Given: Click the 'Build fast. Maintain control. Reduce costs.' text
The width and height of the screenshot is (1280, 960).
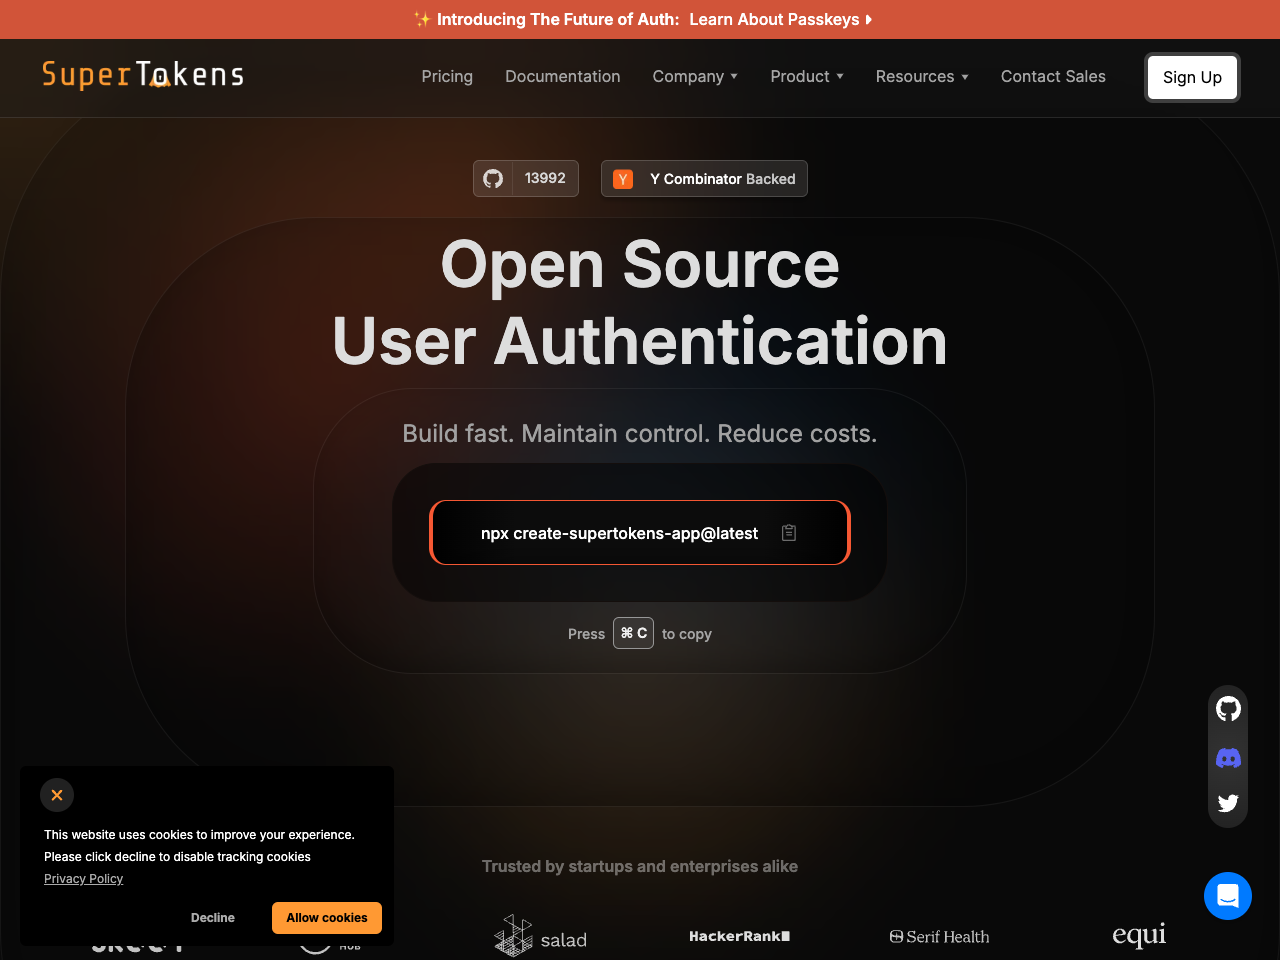Looking at the screenshot, I should click(640, 433).
